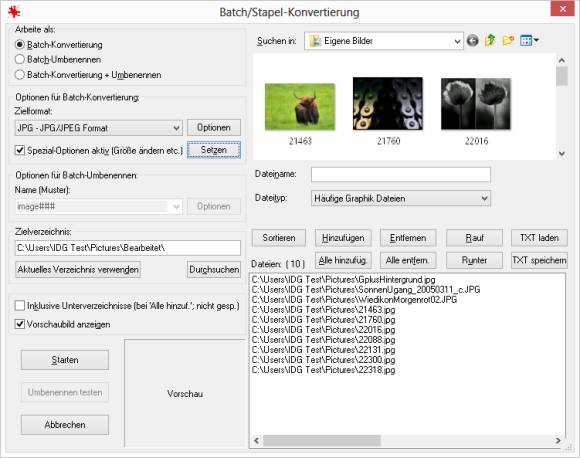Screen dimensions: 580x458
Task: Go up one folder level icon
Action: [490, 40]
